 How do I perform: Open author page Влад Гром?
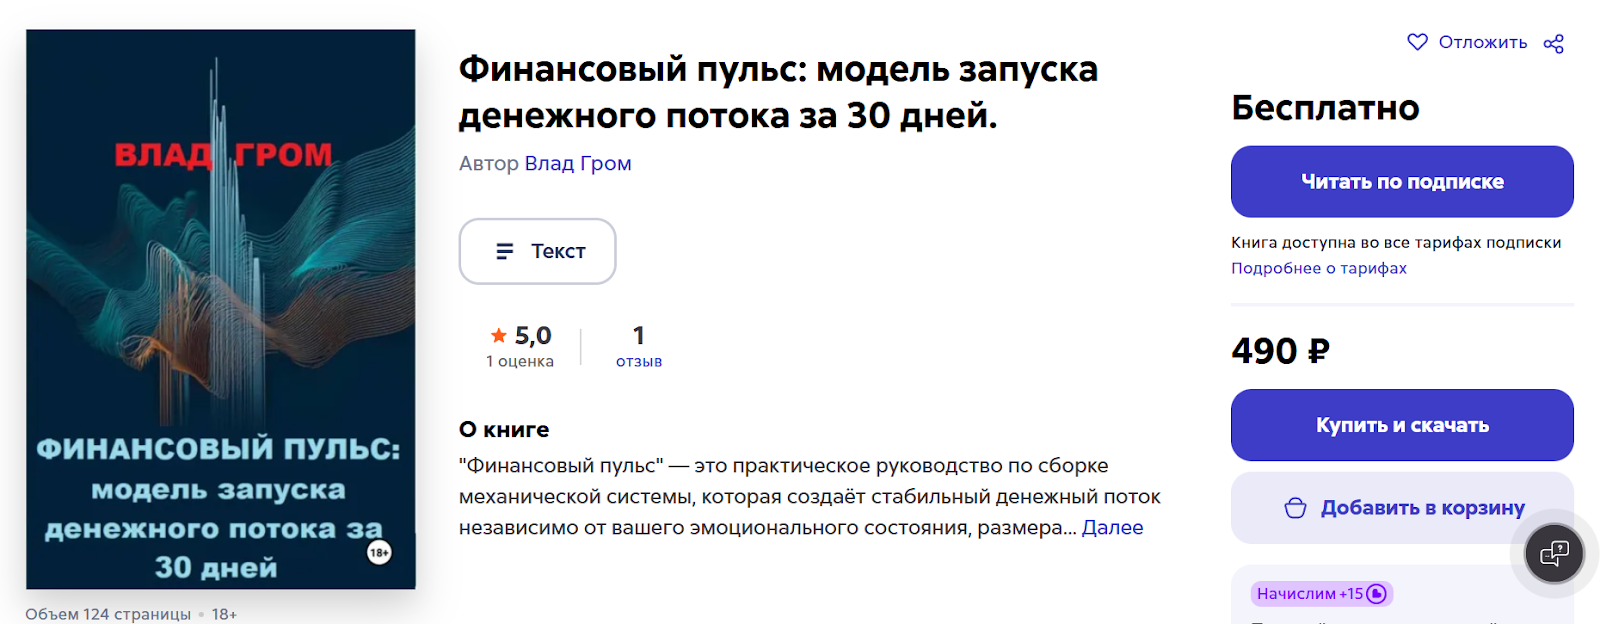pyautogui.click(x=578, y=163)
